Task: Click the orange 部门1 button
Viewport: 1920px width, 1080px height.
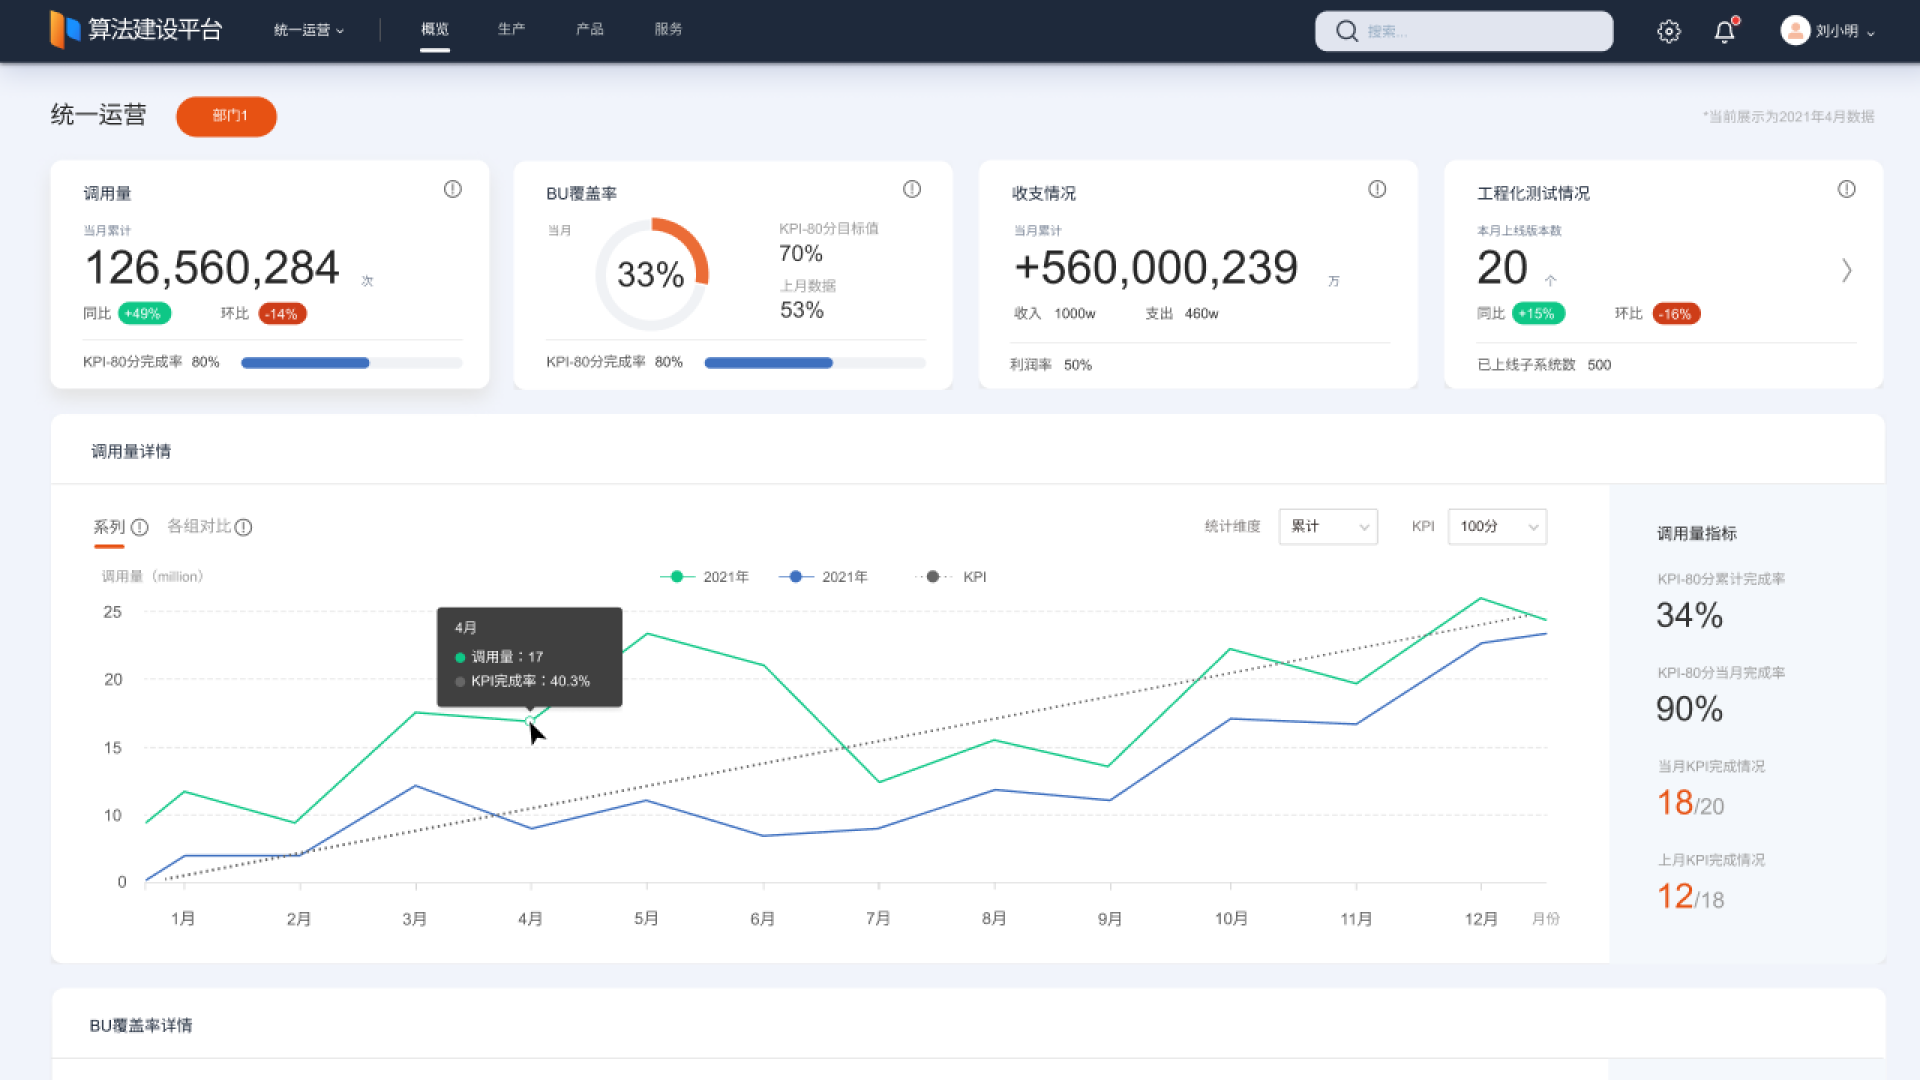Action: (x=227, y=116)
